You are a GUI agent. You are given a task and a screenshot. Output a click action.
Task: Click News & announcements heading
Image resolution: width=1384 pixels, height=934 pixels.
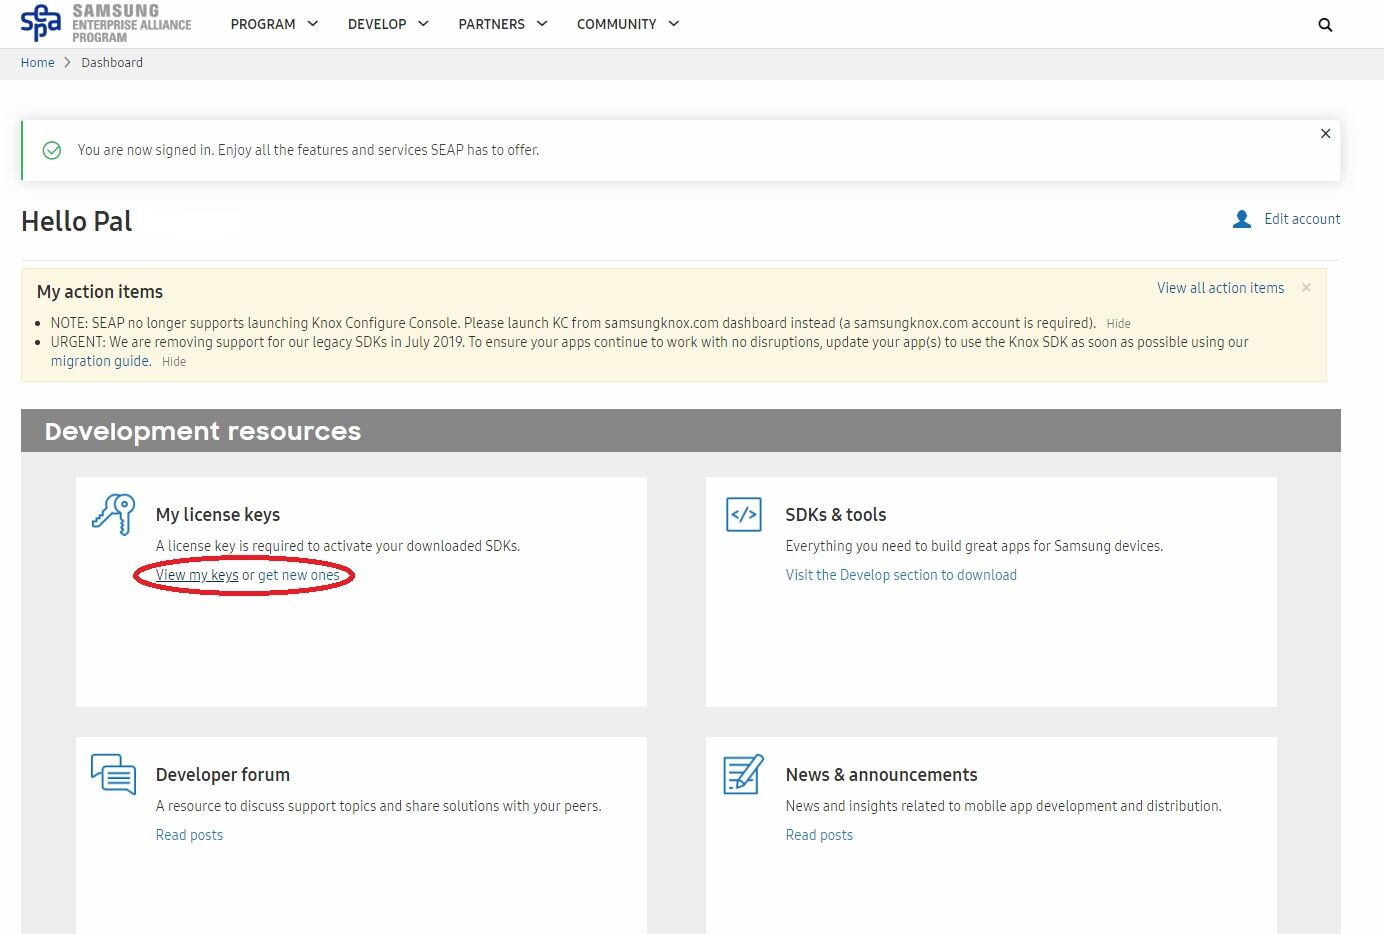(x=881, y=775)
